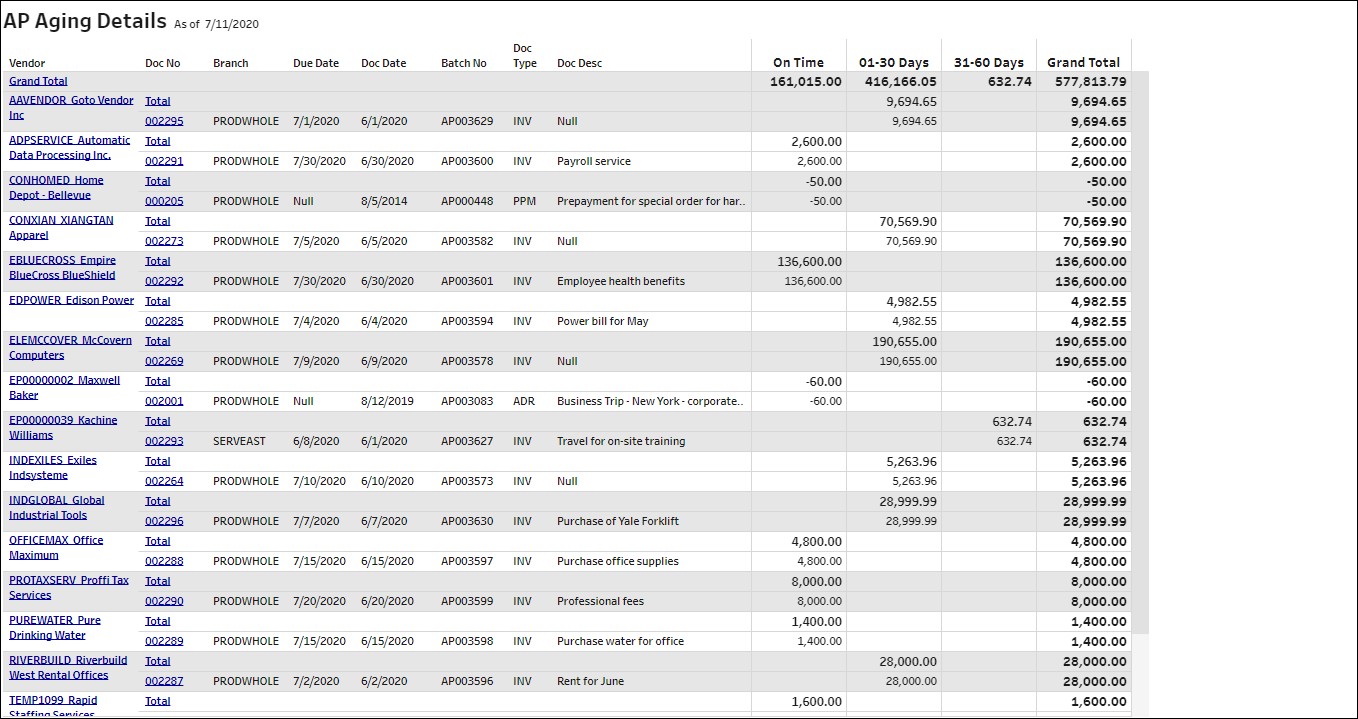The height and width of the screenshot is (719, 1358).
Task: Open vendor CONXIAN XIANGTAN Apparel
Action: (61, 228)
